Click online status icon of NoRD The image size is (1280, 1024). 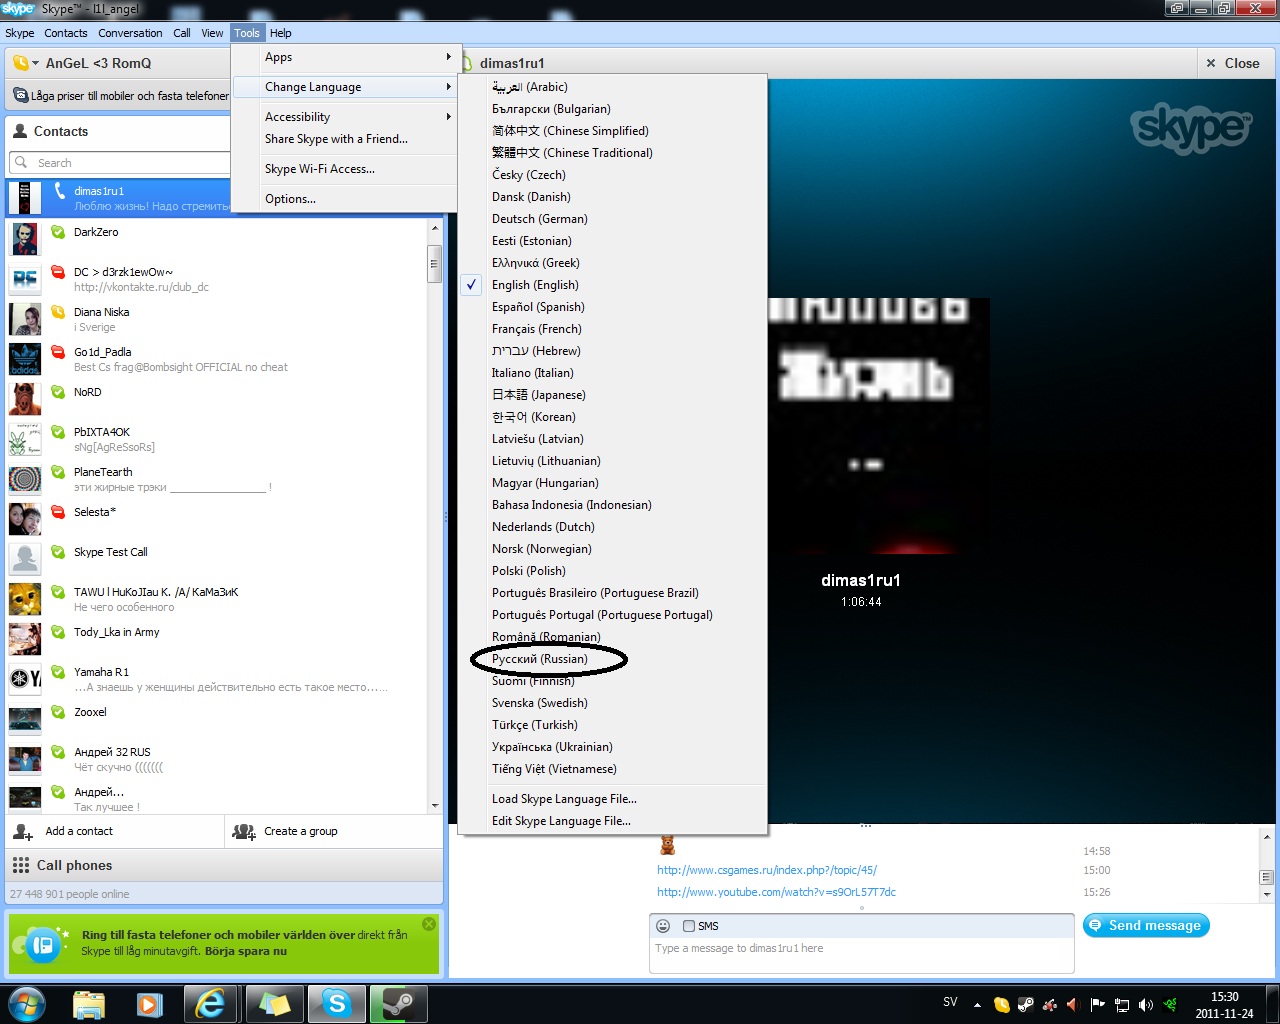pyautogui.click(x=58, y=392)
